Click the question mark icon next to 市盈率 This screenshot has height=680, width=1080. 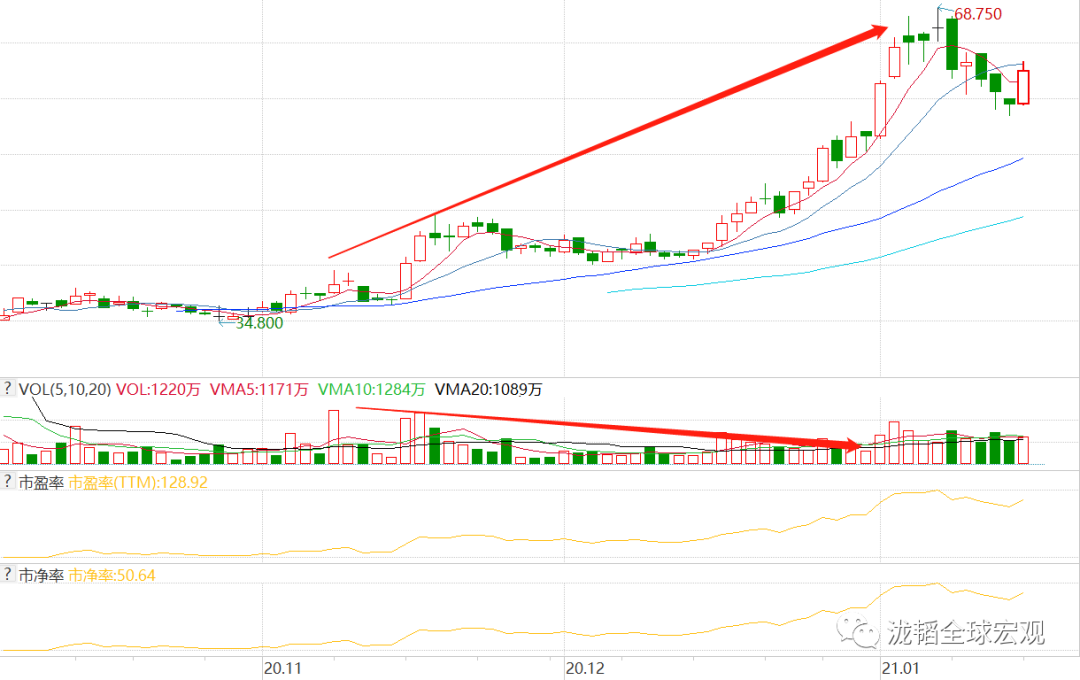[x=8, y=482]
